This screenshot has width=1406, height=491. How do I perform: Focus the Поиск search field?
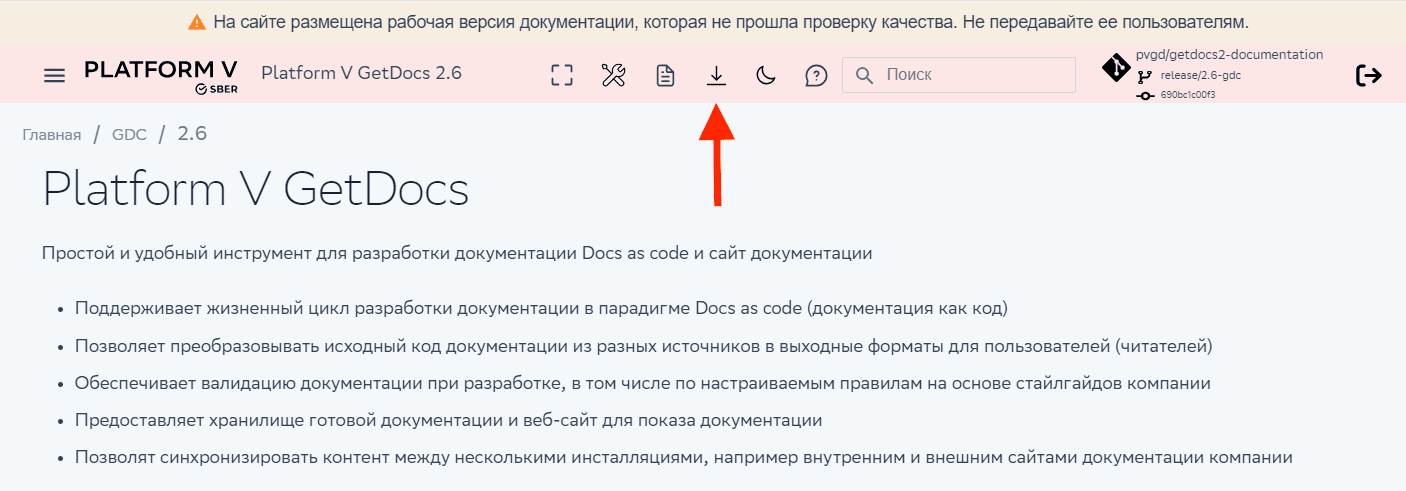(959, 75)
